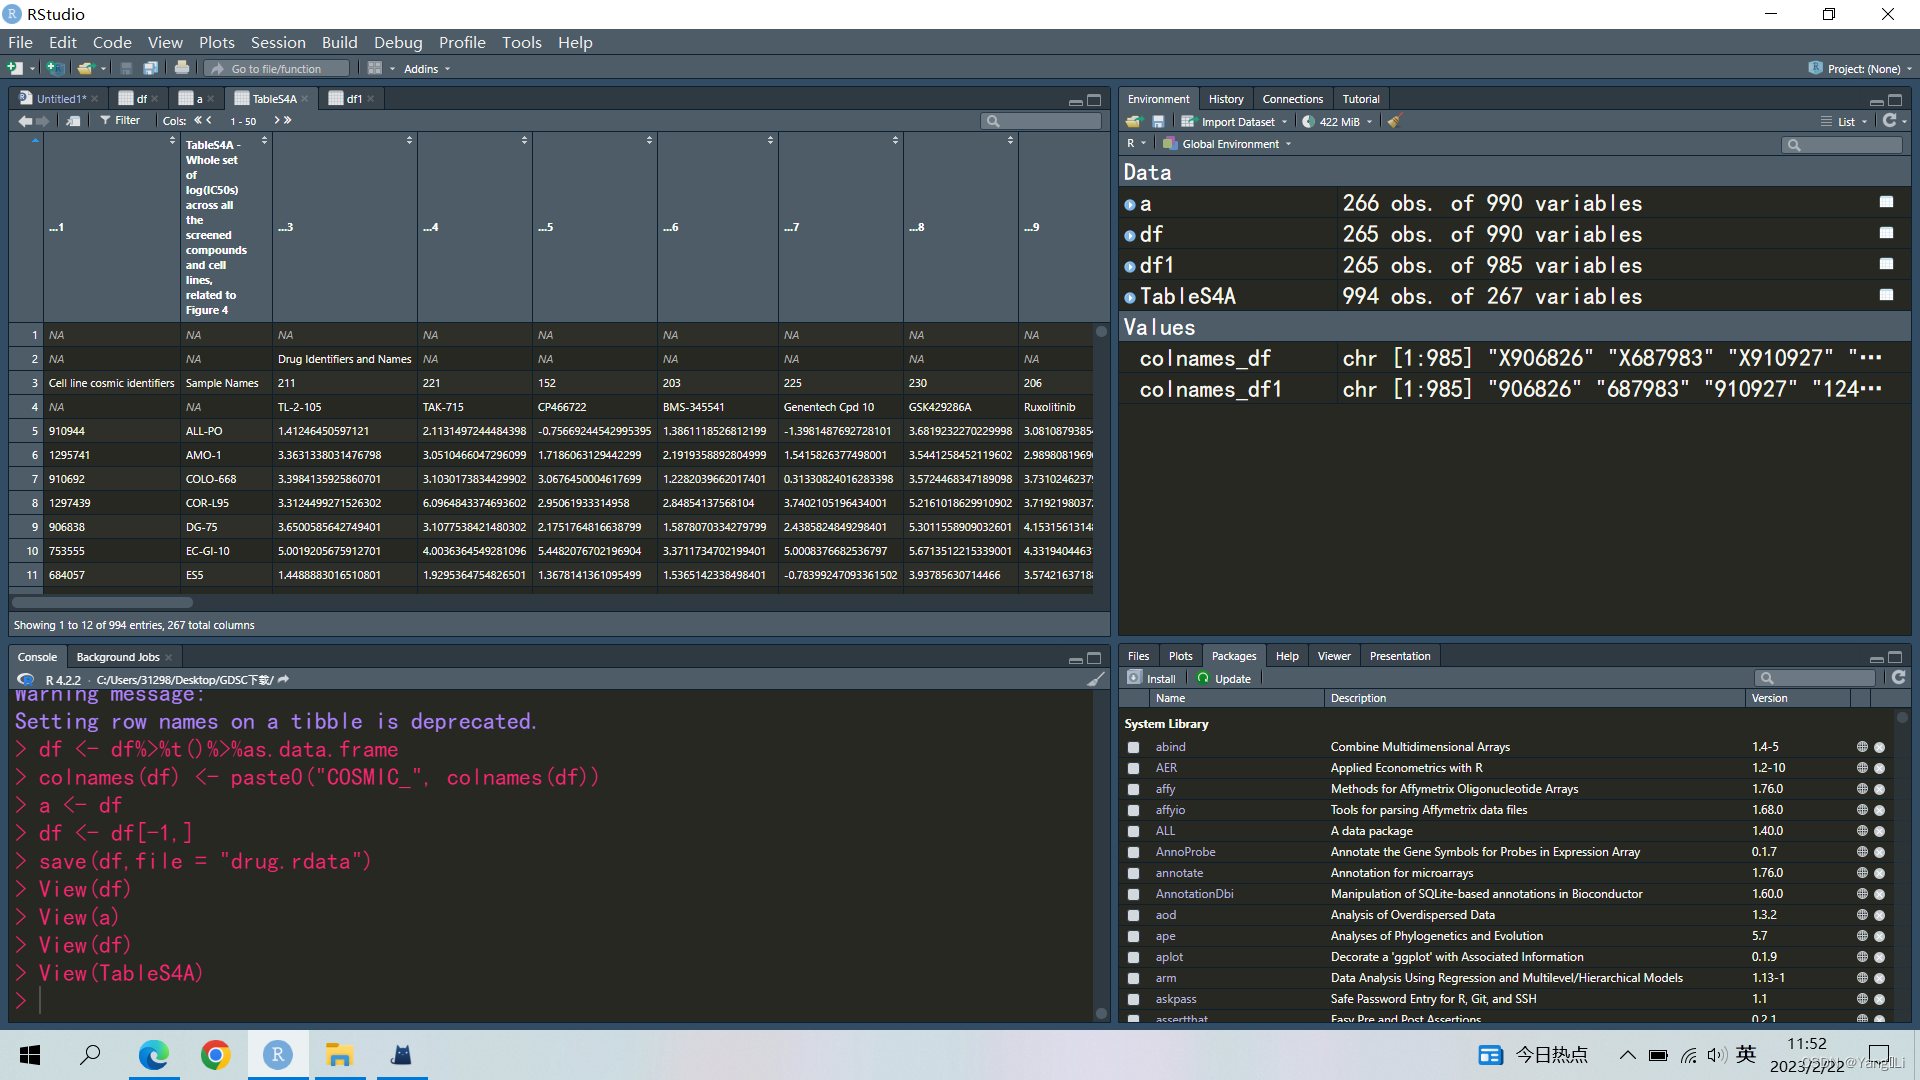Open the Session menu
The image size is (1920, 1080).
(277, 42)
